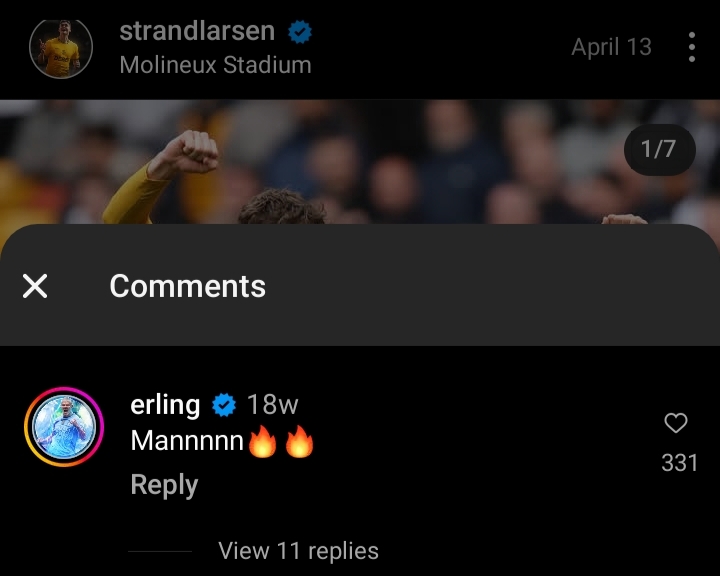
Task: Open the three-dot post options menu
Action: 692,47
